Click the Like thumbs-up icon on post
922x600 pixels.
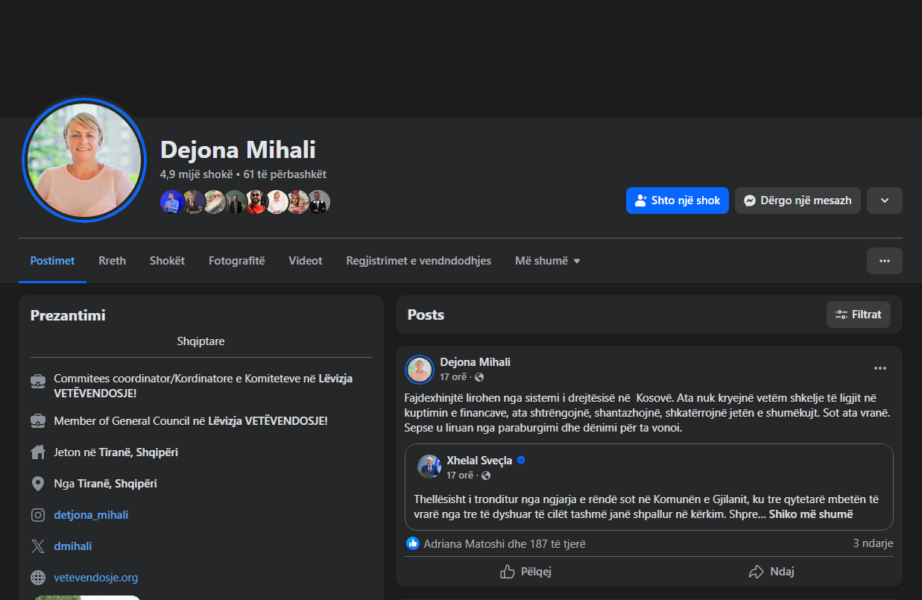click(x=508, y=572)
